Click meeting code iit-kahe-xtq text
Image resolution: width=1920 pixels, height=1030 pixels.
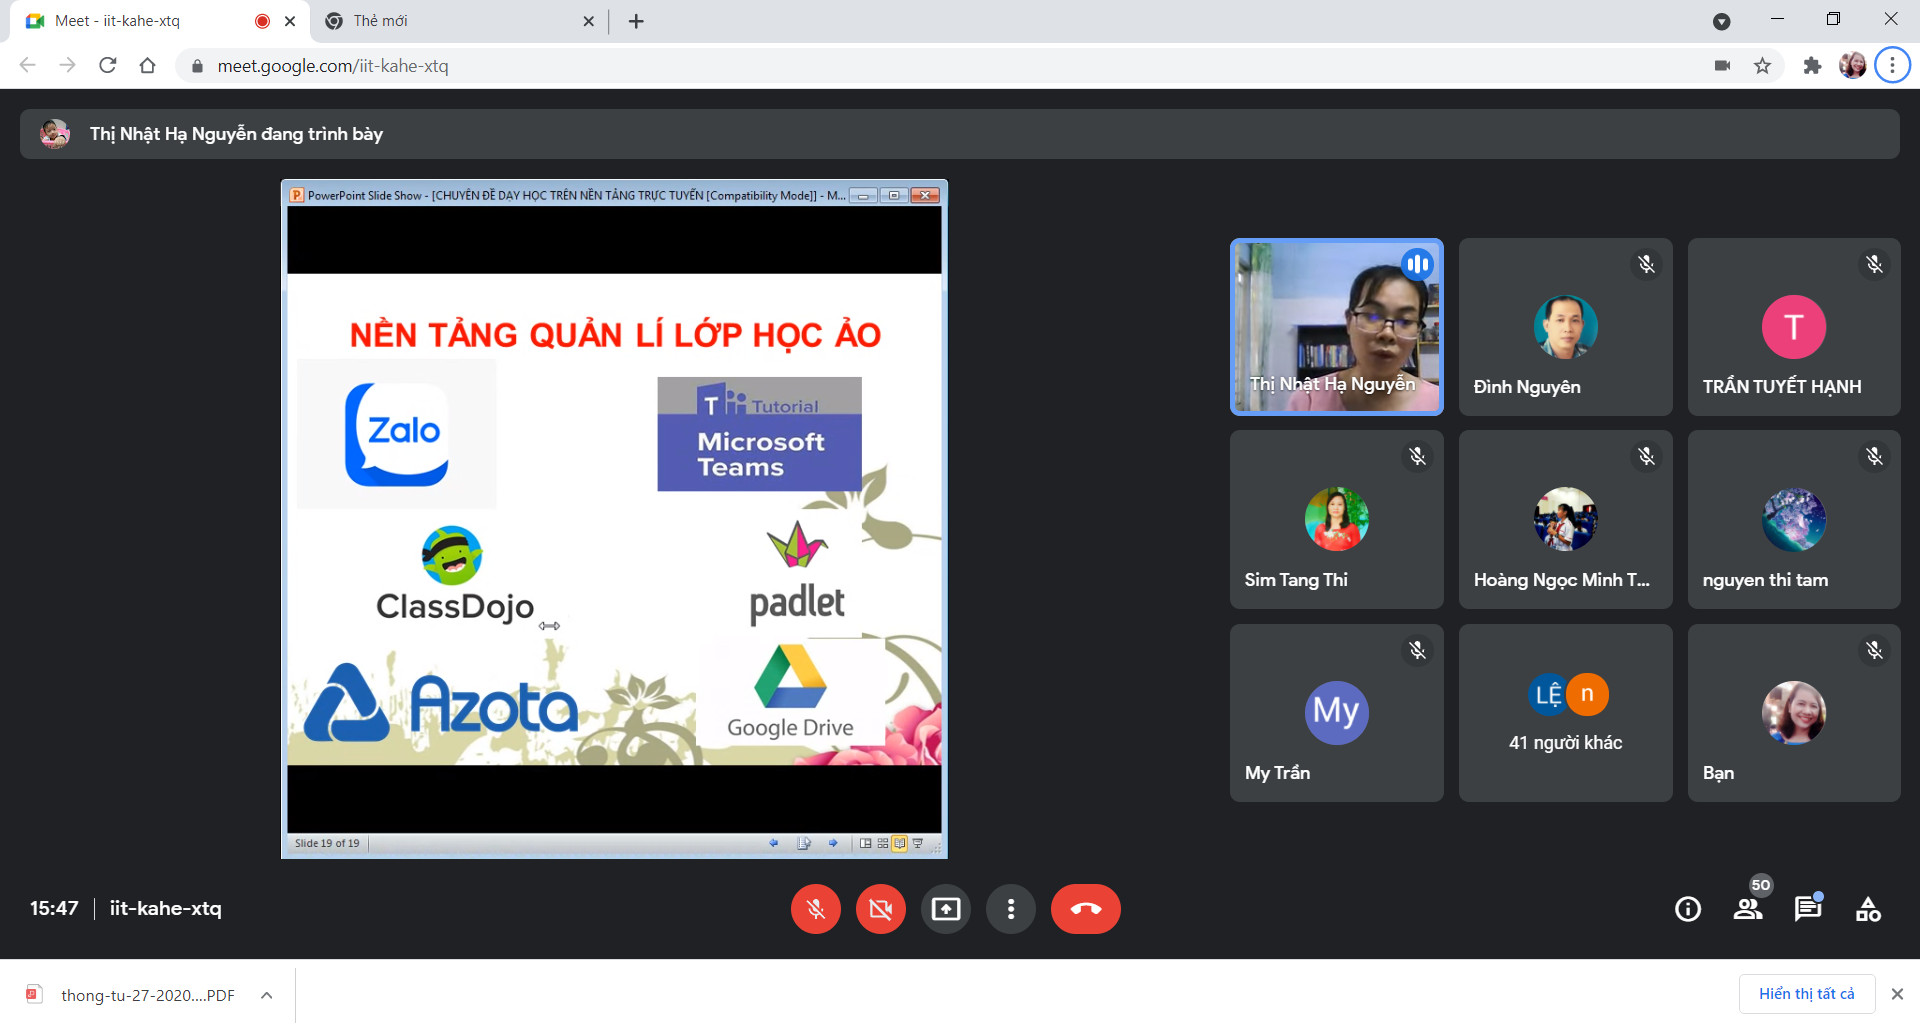click(x=165, y=909)
